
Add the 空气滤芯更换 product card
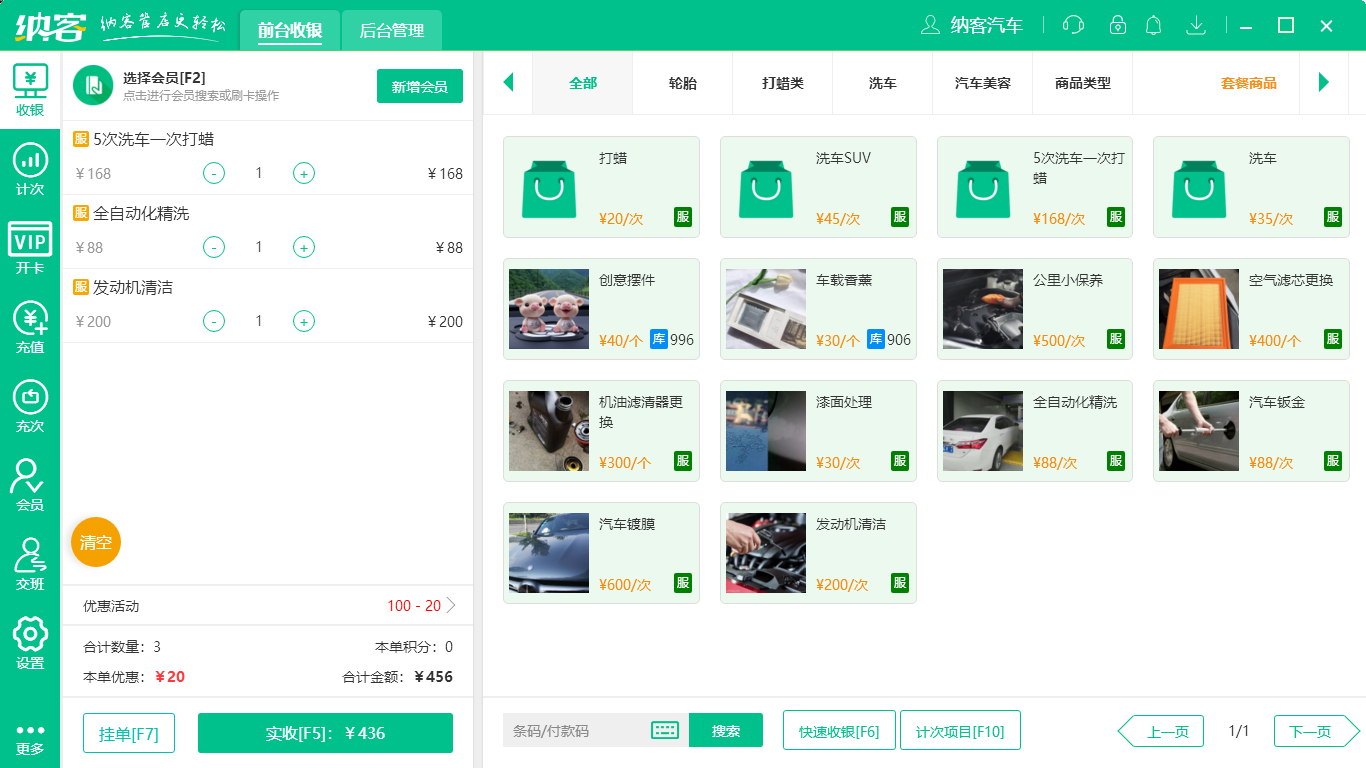[x=1251, y=309]
